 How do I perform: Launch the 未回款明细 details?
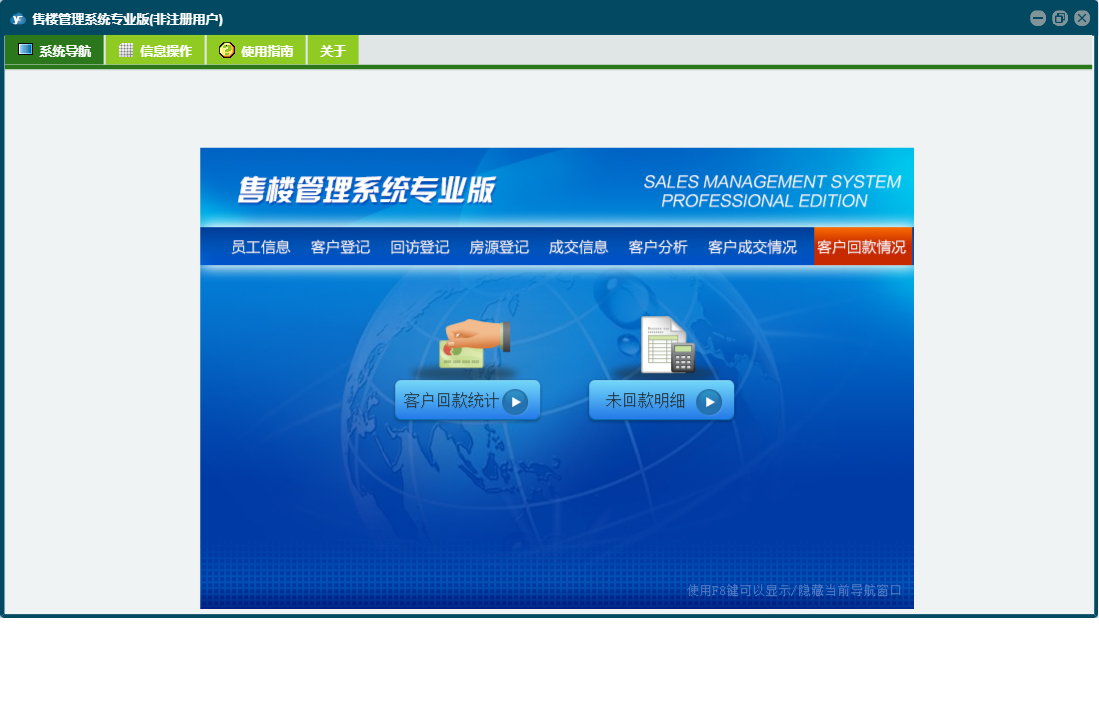661,401
